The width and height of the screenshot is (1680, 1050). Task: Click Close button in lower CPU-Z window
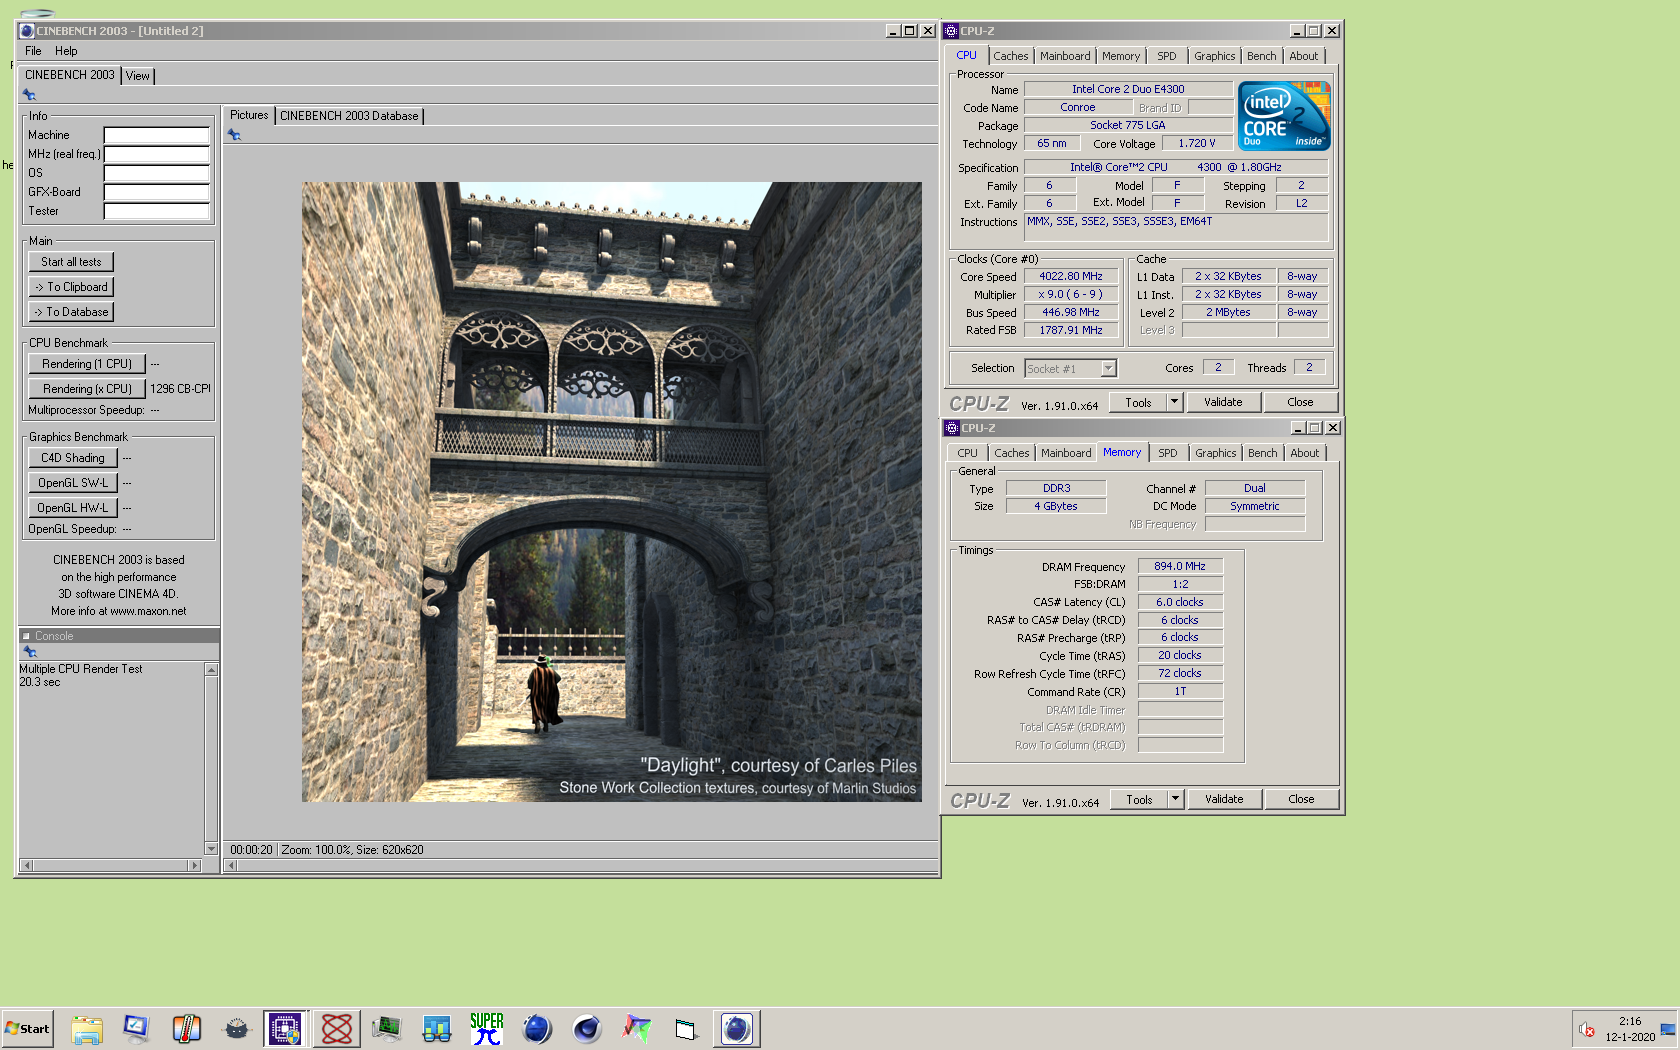(1301, 799)
